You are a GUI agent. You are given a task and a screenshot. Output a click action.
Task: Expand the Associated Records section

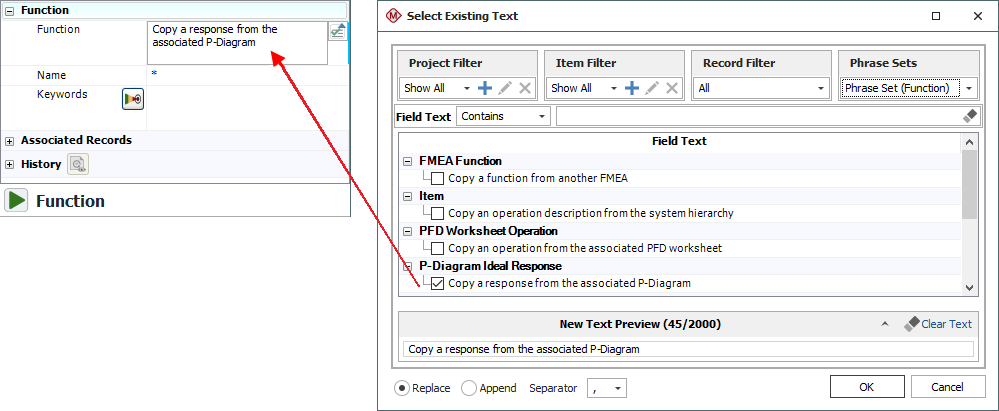coord(10,141)
